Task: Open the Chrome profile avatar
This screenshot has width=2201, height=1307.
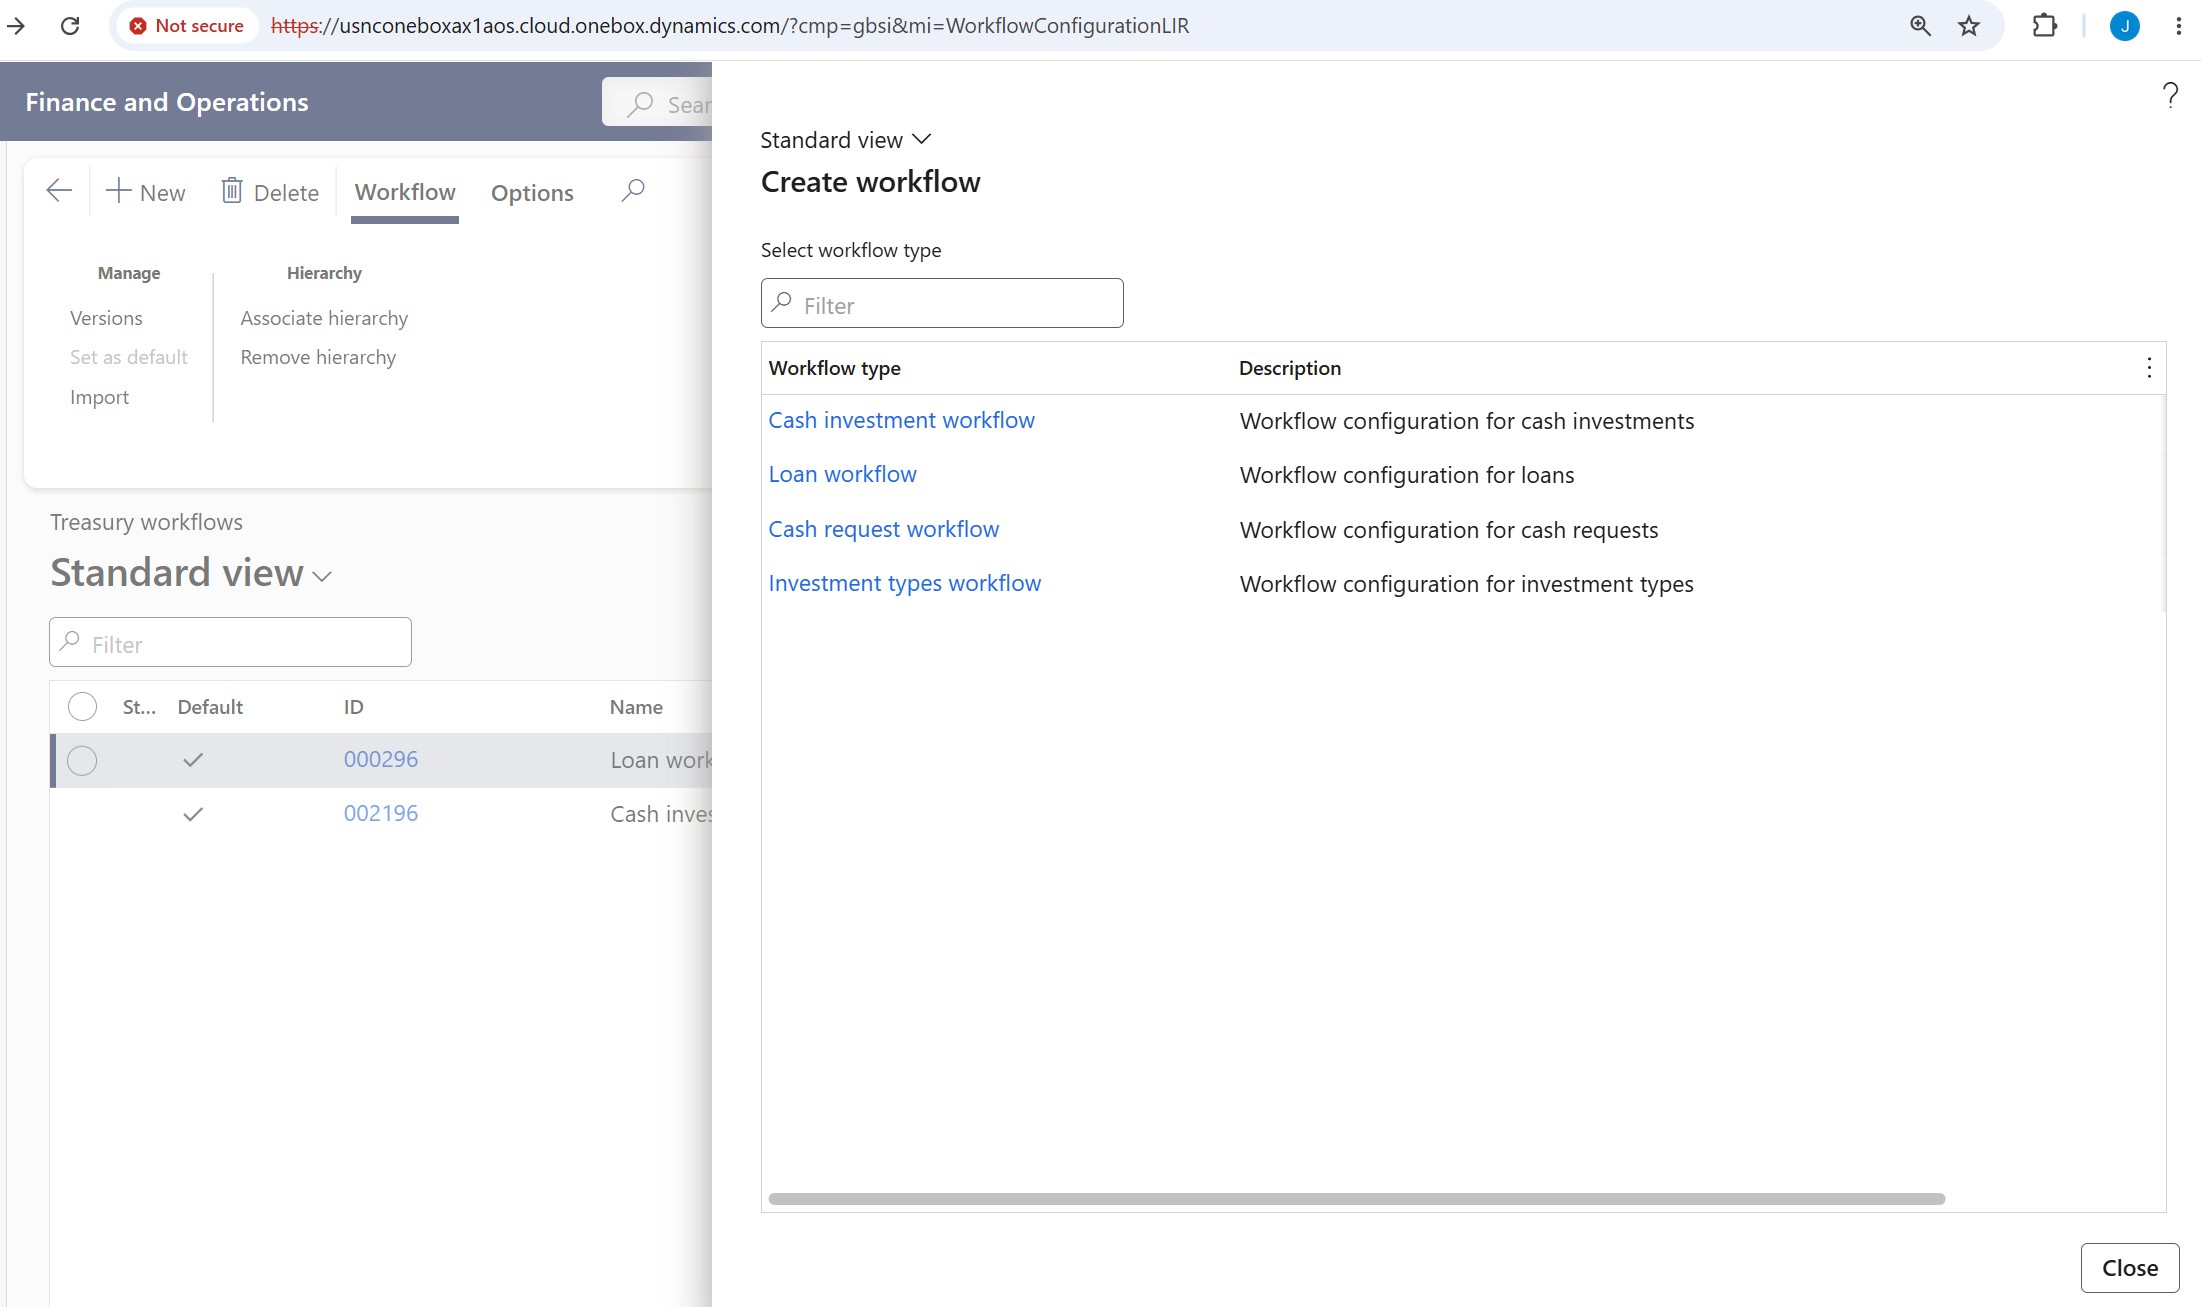Action: [2125, 26]
